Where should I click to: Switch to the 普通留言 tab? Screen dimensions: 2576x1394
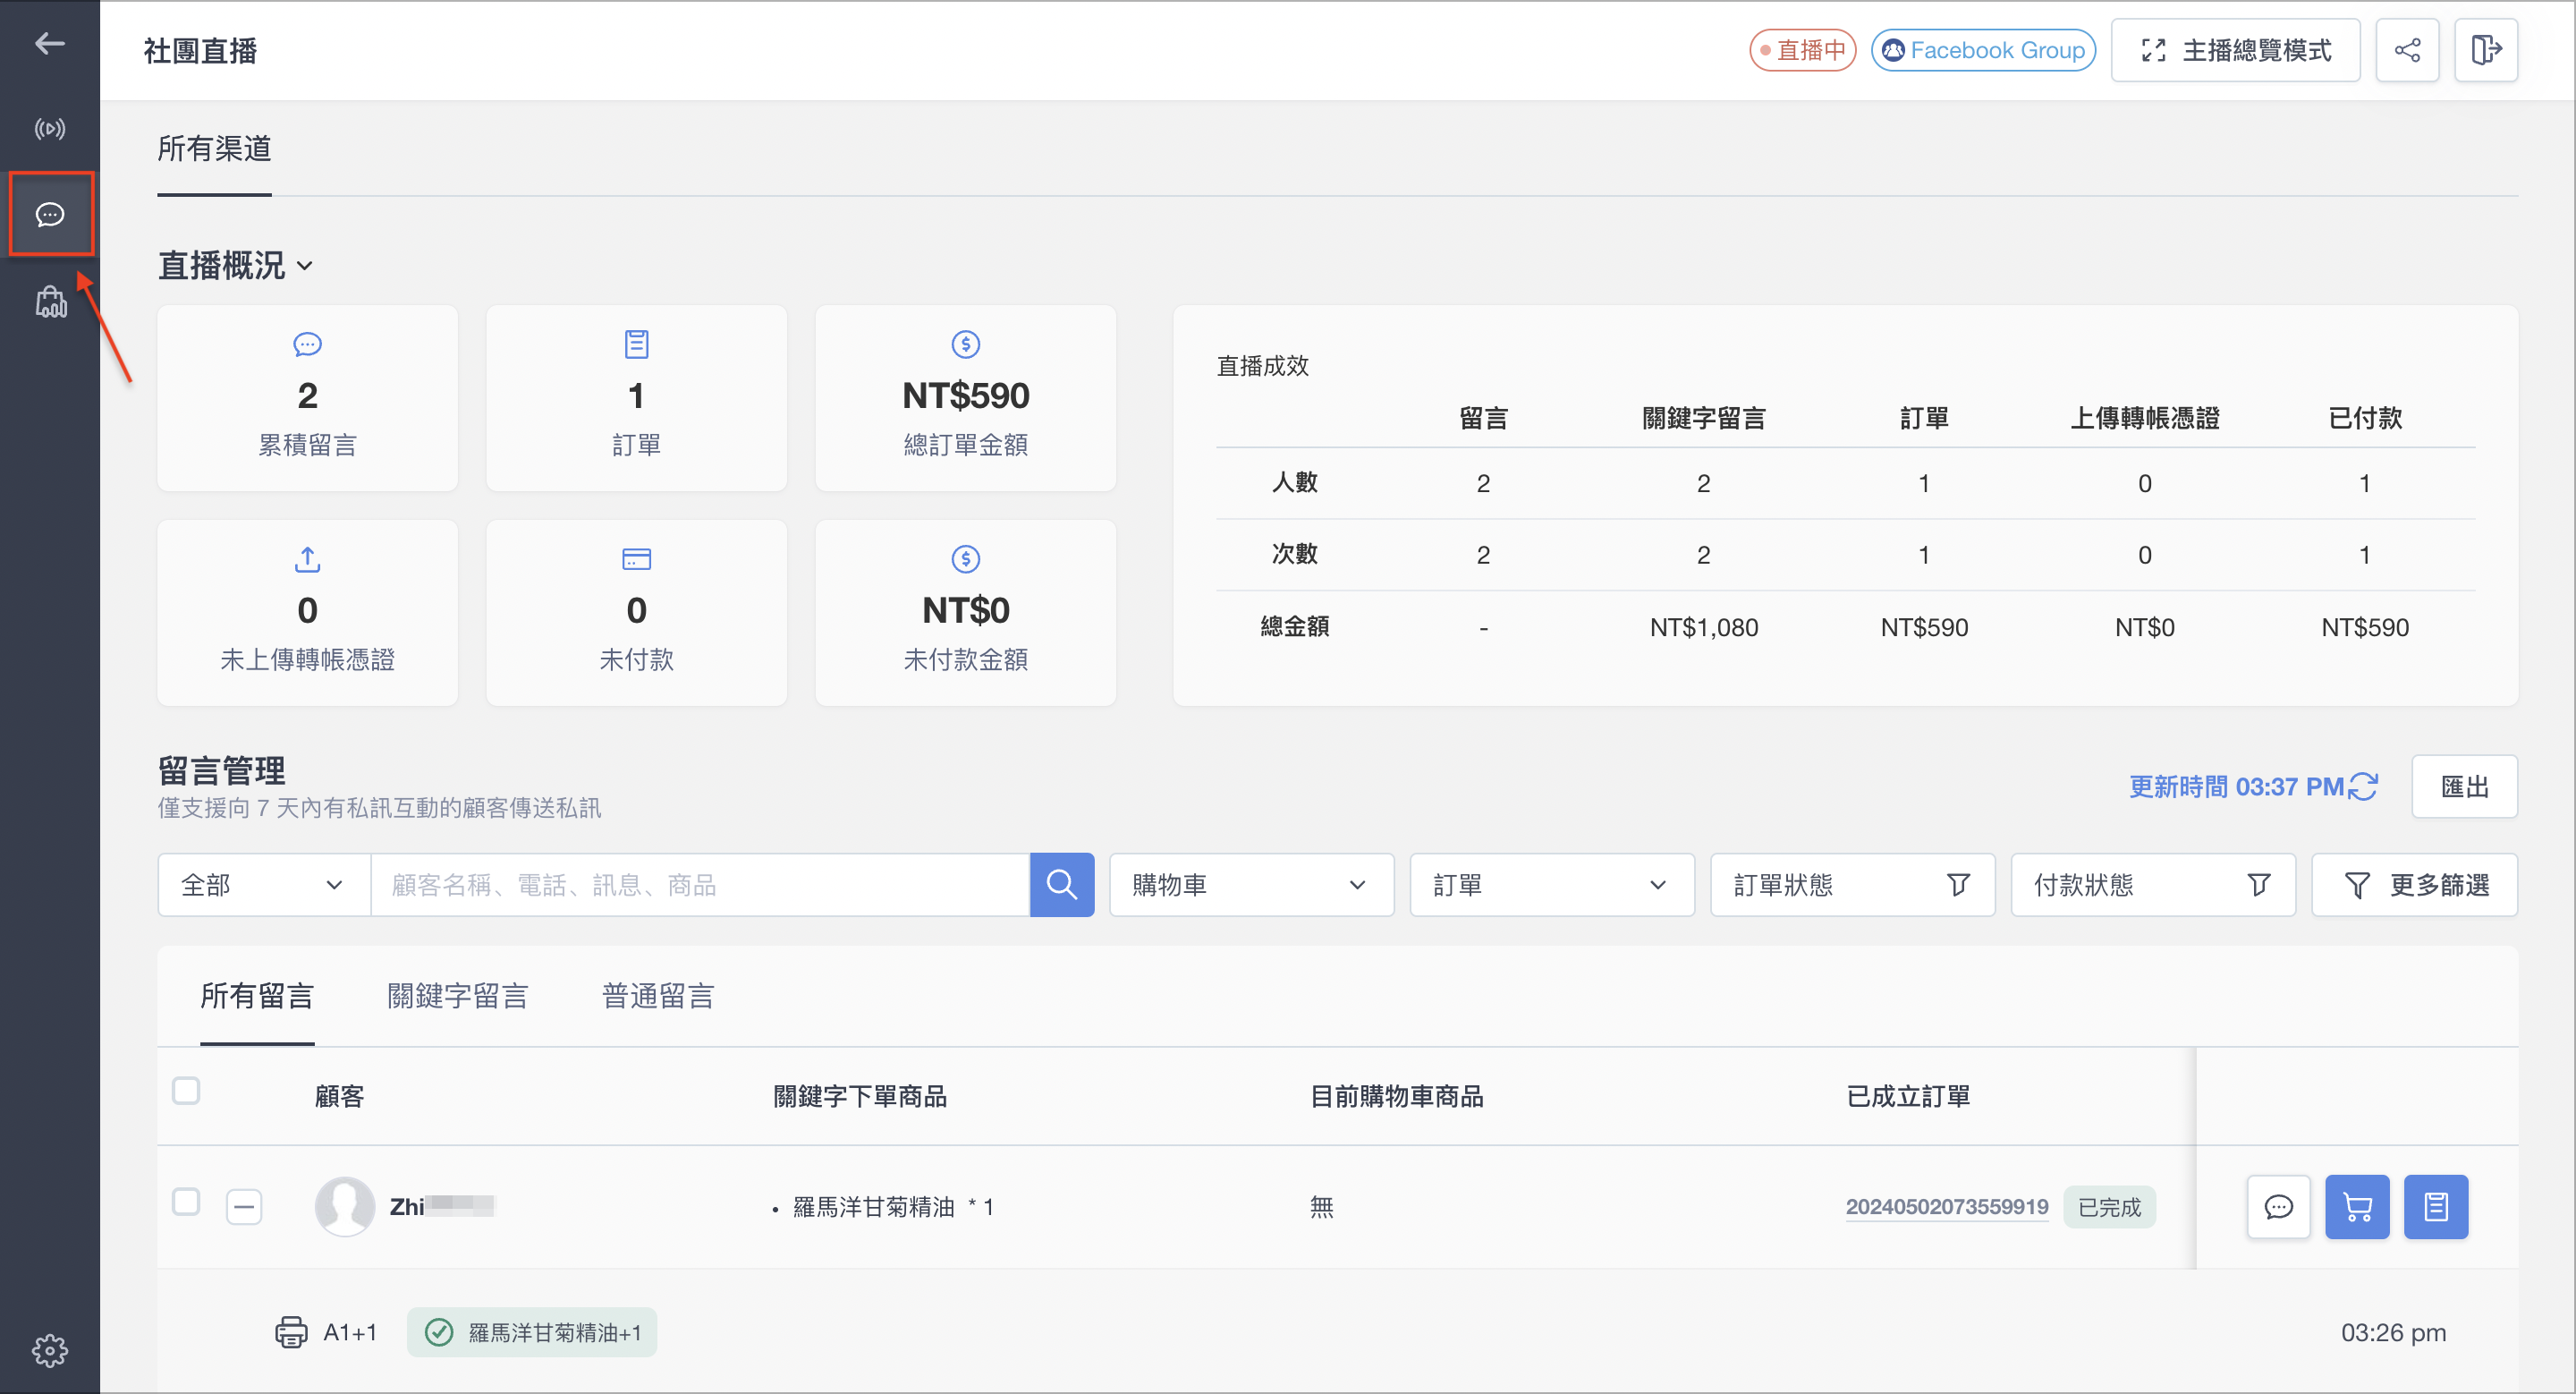[x=658, y=995]
